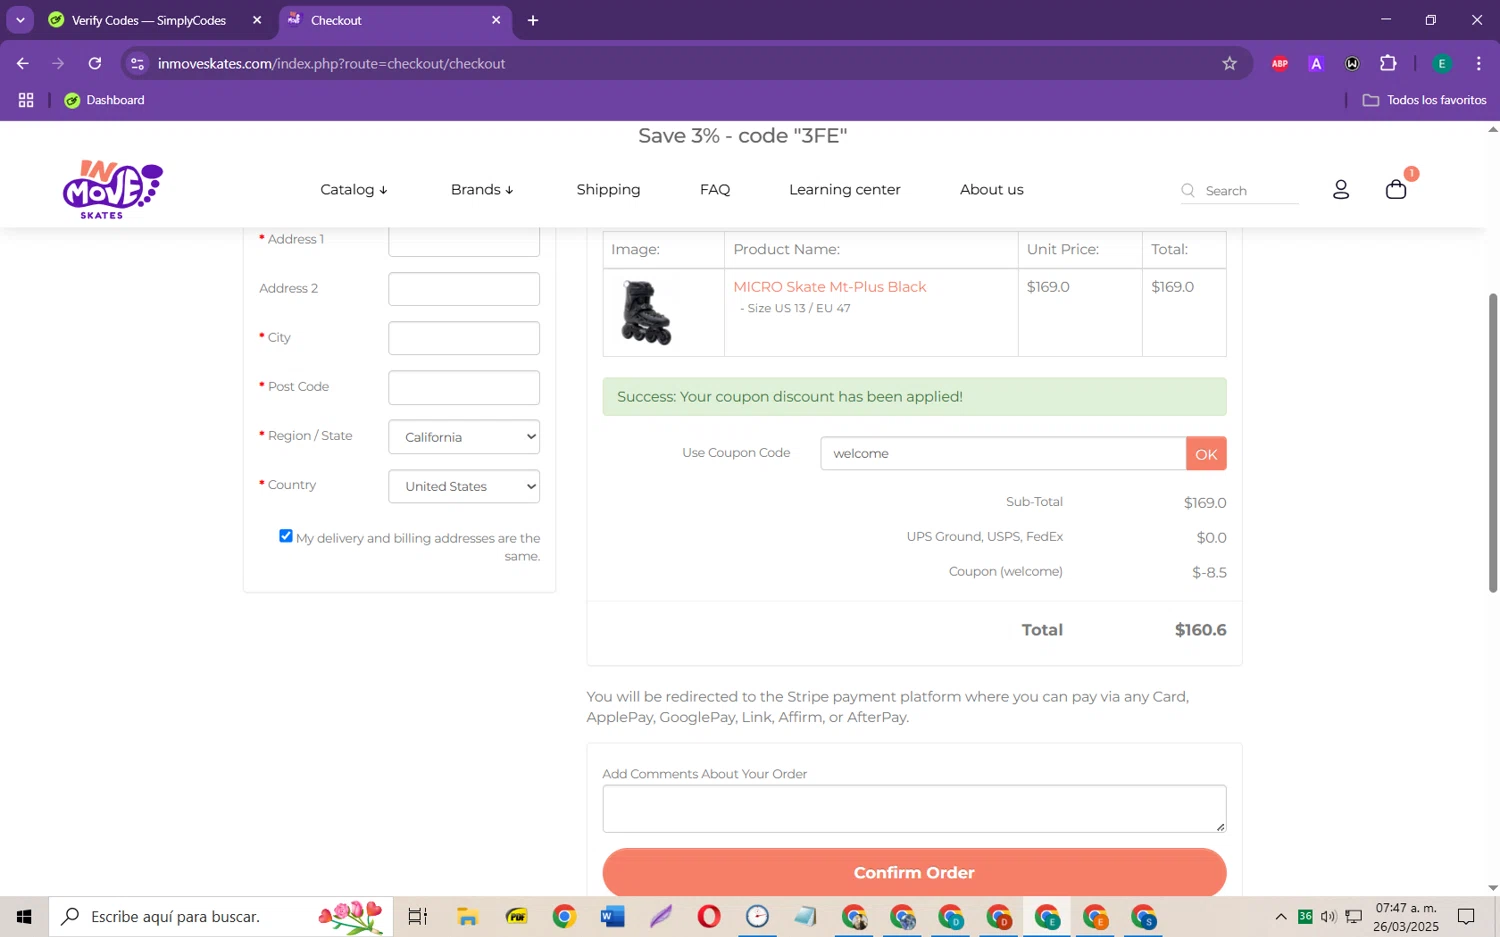
Task: Click the volume speaker icon
Action: [x=1328, y=916]
